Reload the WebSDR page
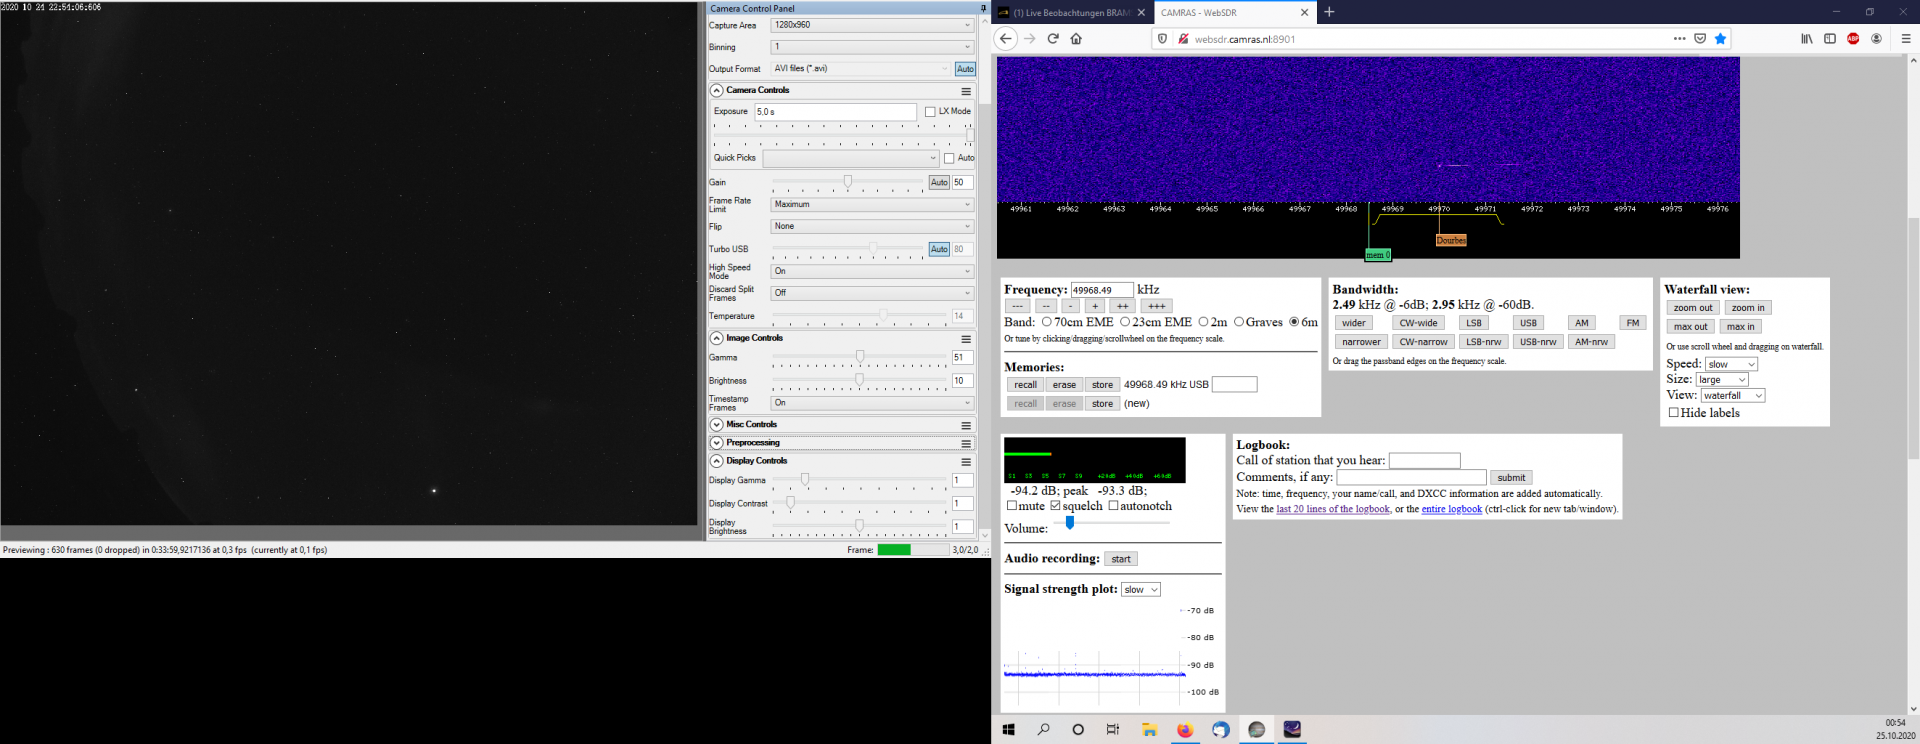Image resolution: width=1920 pixels, height=744 pixels. (x=1053, y=39)
